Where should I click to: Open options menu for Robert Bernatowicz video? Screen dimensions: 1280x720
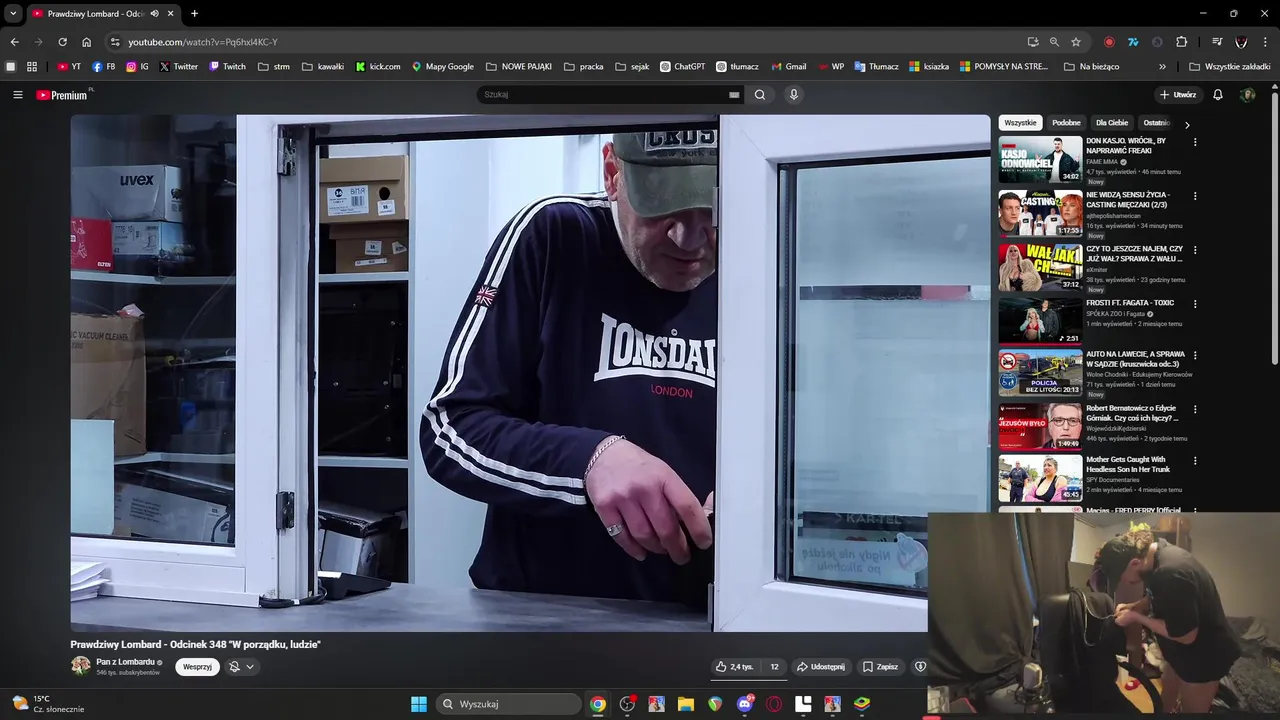pos(1195,409)
